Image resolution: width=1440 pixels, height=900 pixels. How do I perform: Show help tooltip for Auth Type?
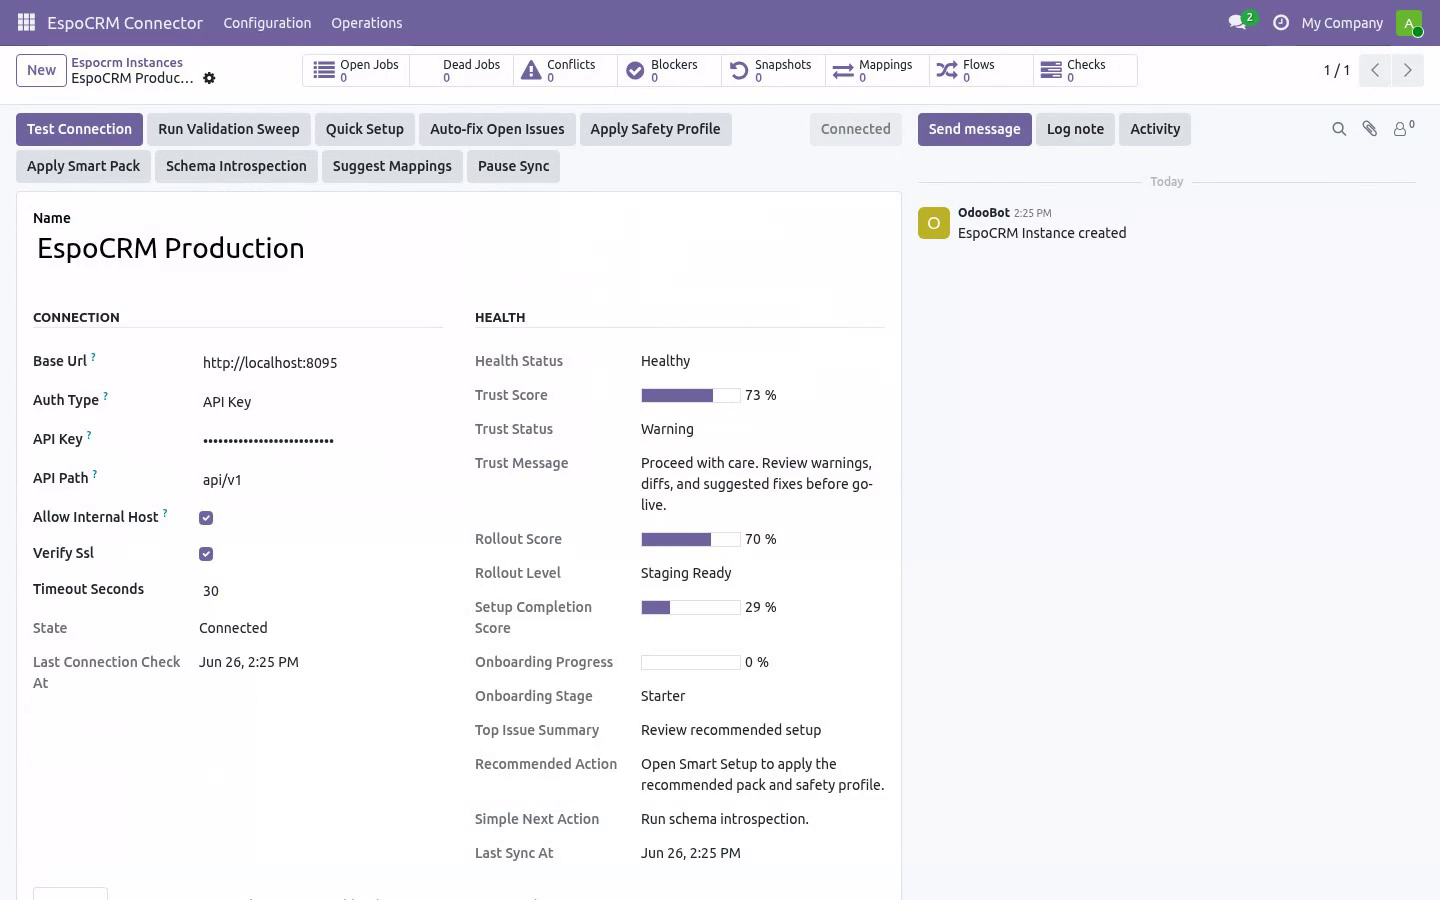[x=105, y=396]
